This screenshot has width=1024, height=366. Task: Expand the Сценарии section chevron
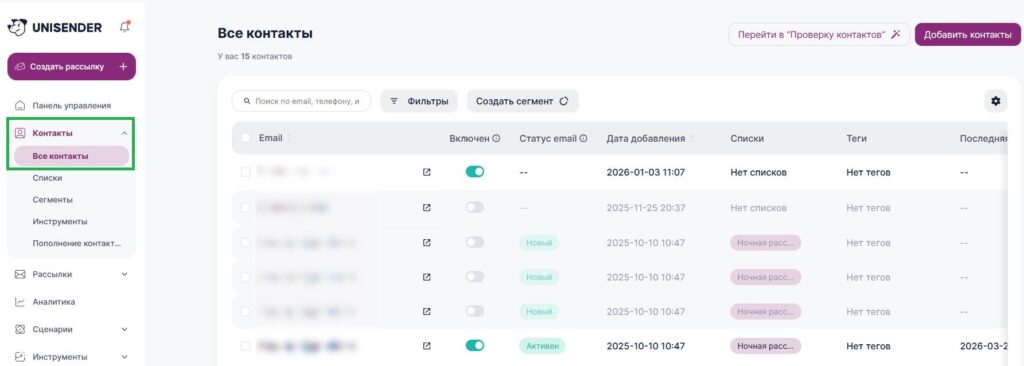click(x=124, y=329)
